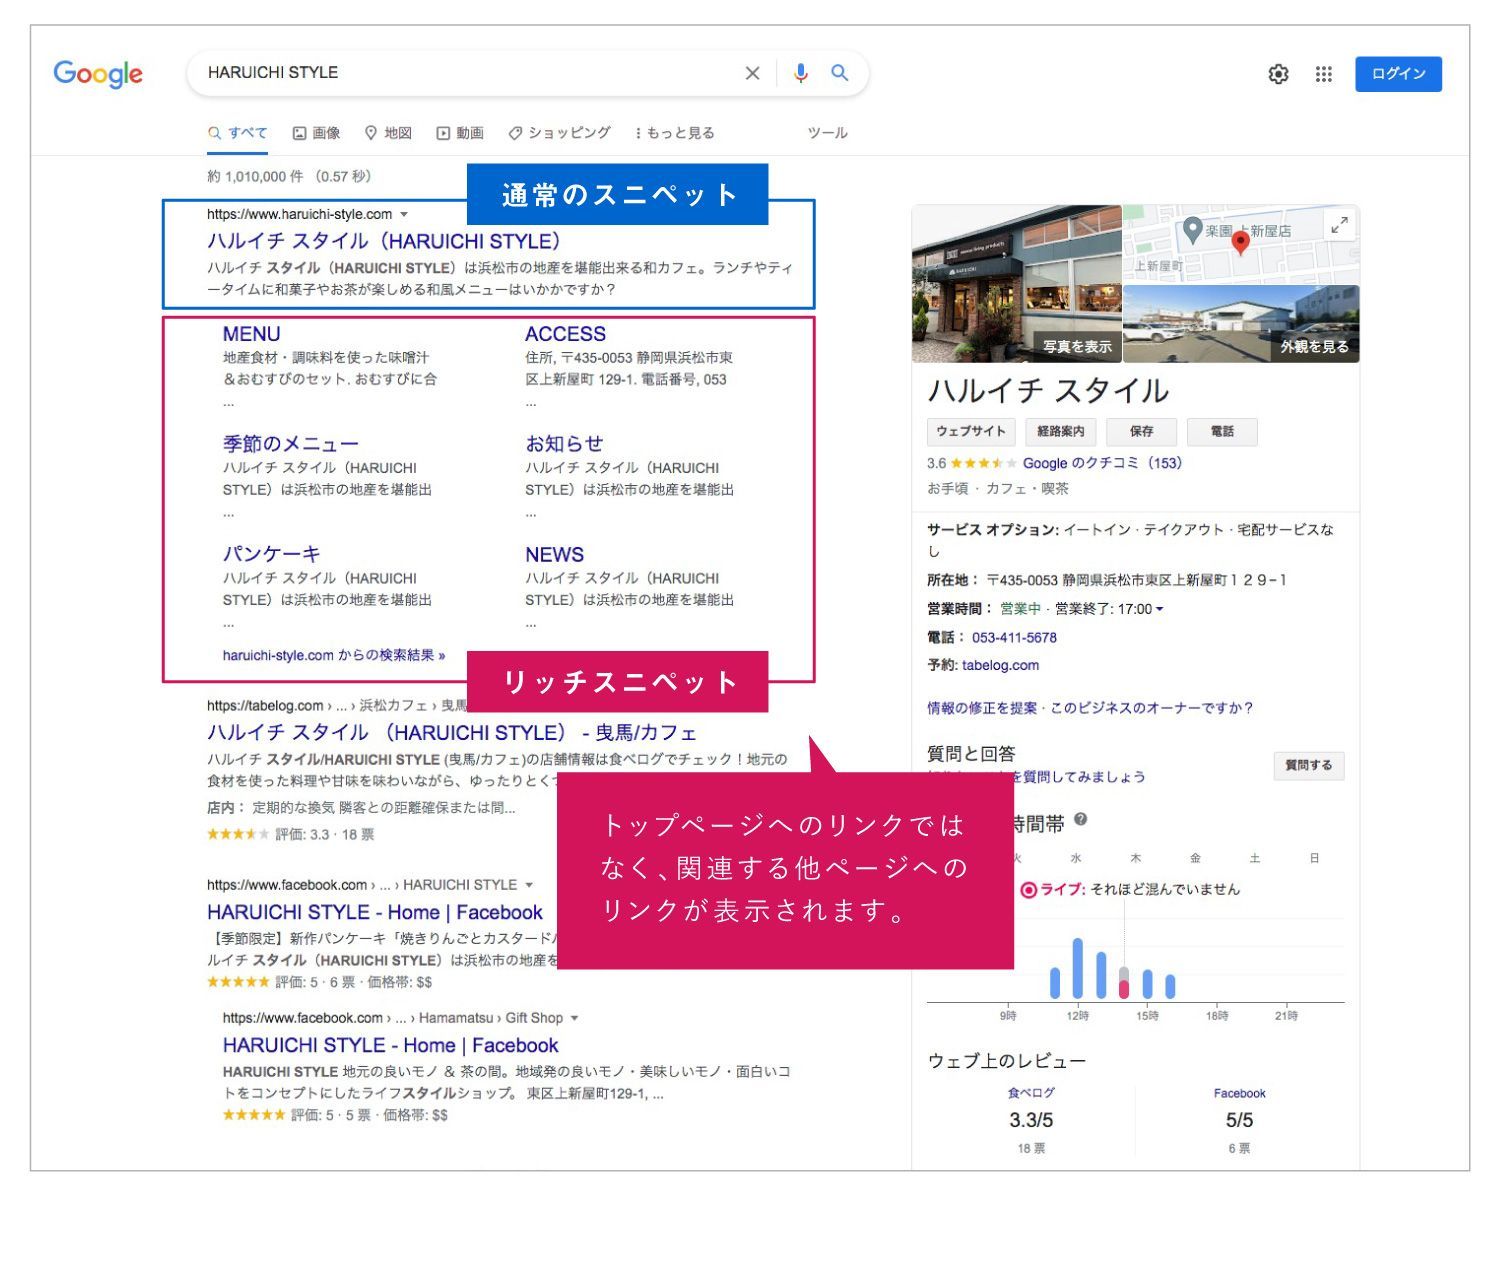The width and height of the screenshot is (1500, 1275).
Task: Open the パンケーキ sitelink
Action: click(x=272, y=554)
